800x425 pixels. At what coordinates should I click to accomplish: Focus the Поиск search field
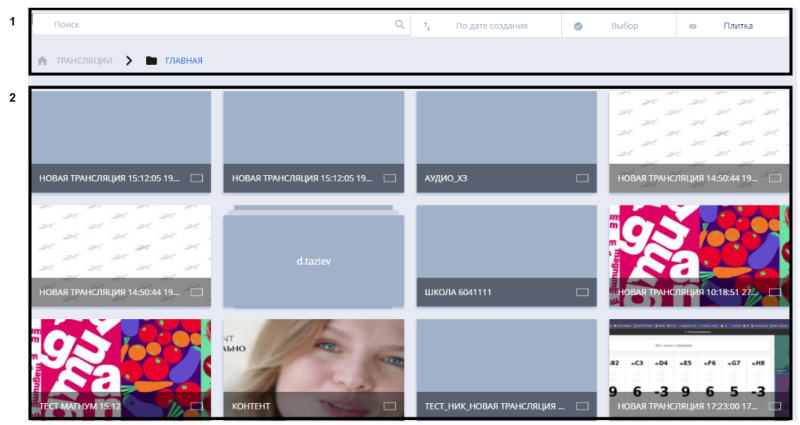click(x=215, y=24)
